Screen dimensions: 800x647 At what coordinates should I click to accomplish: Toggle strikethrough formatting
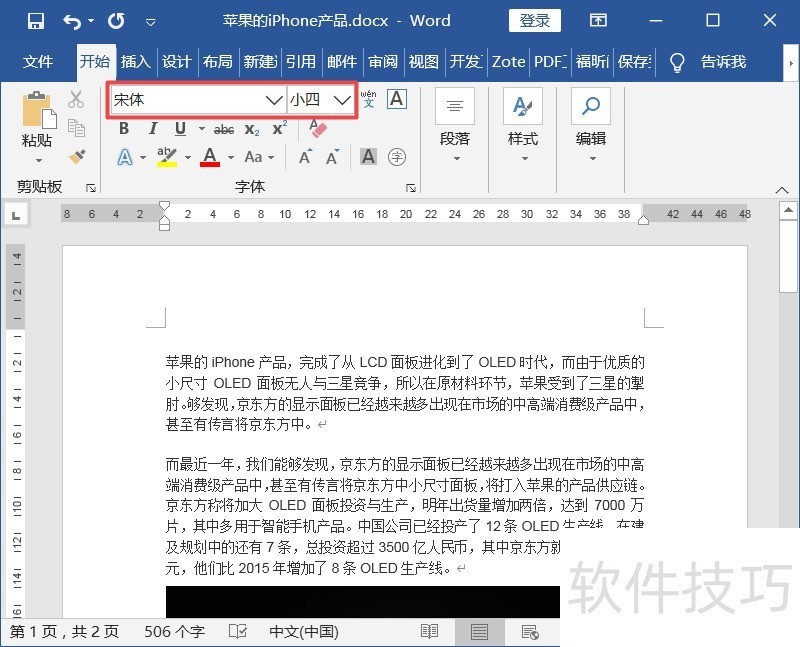point(224,129)
